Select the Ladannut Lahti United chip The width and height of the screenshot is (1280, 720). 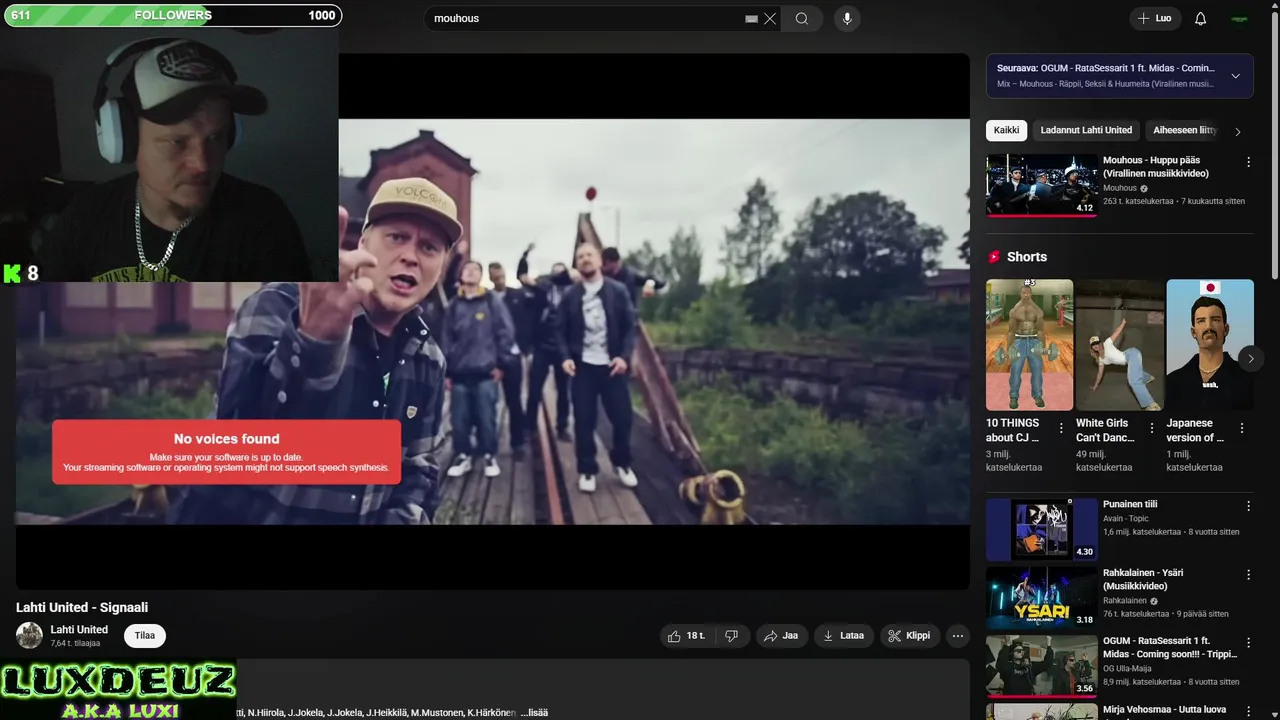click(1086, 130)
